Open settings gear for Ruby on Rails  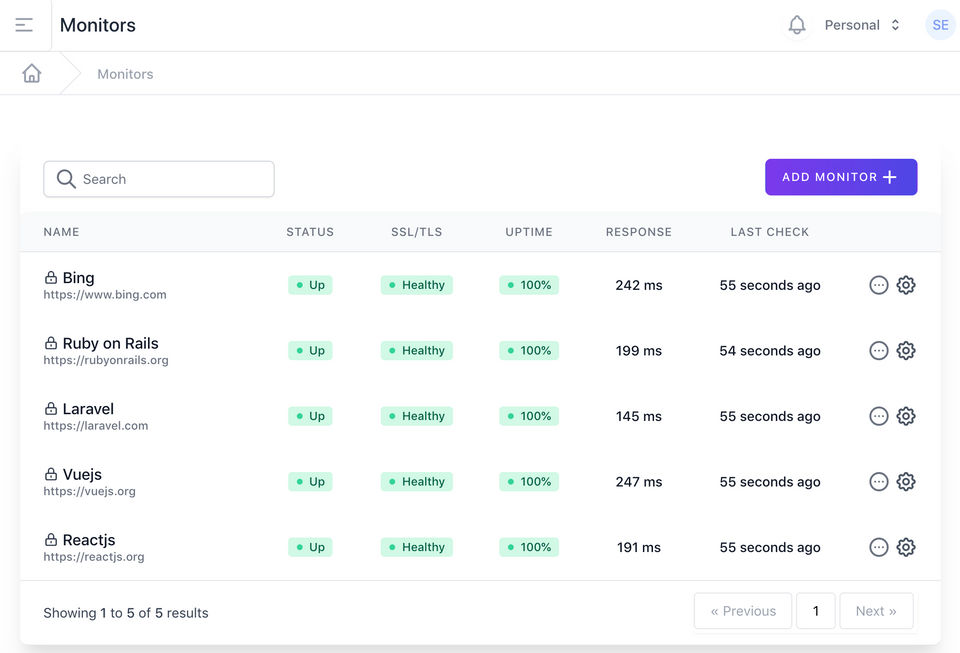point(906,351)
